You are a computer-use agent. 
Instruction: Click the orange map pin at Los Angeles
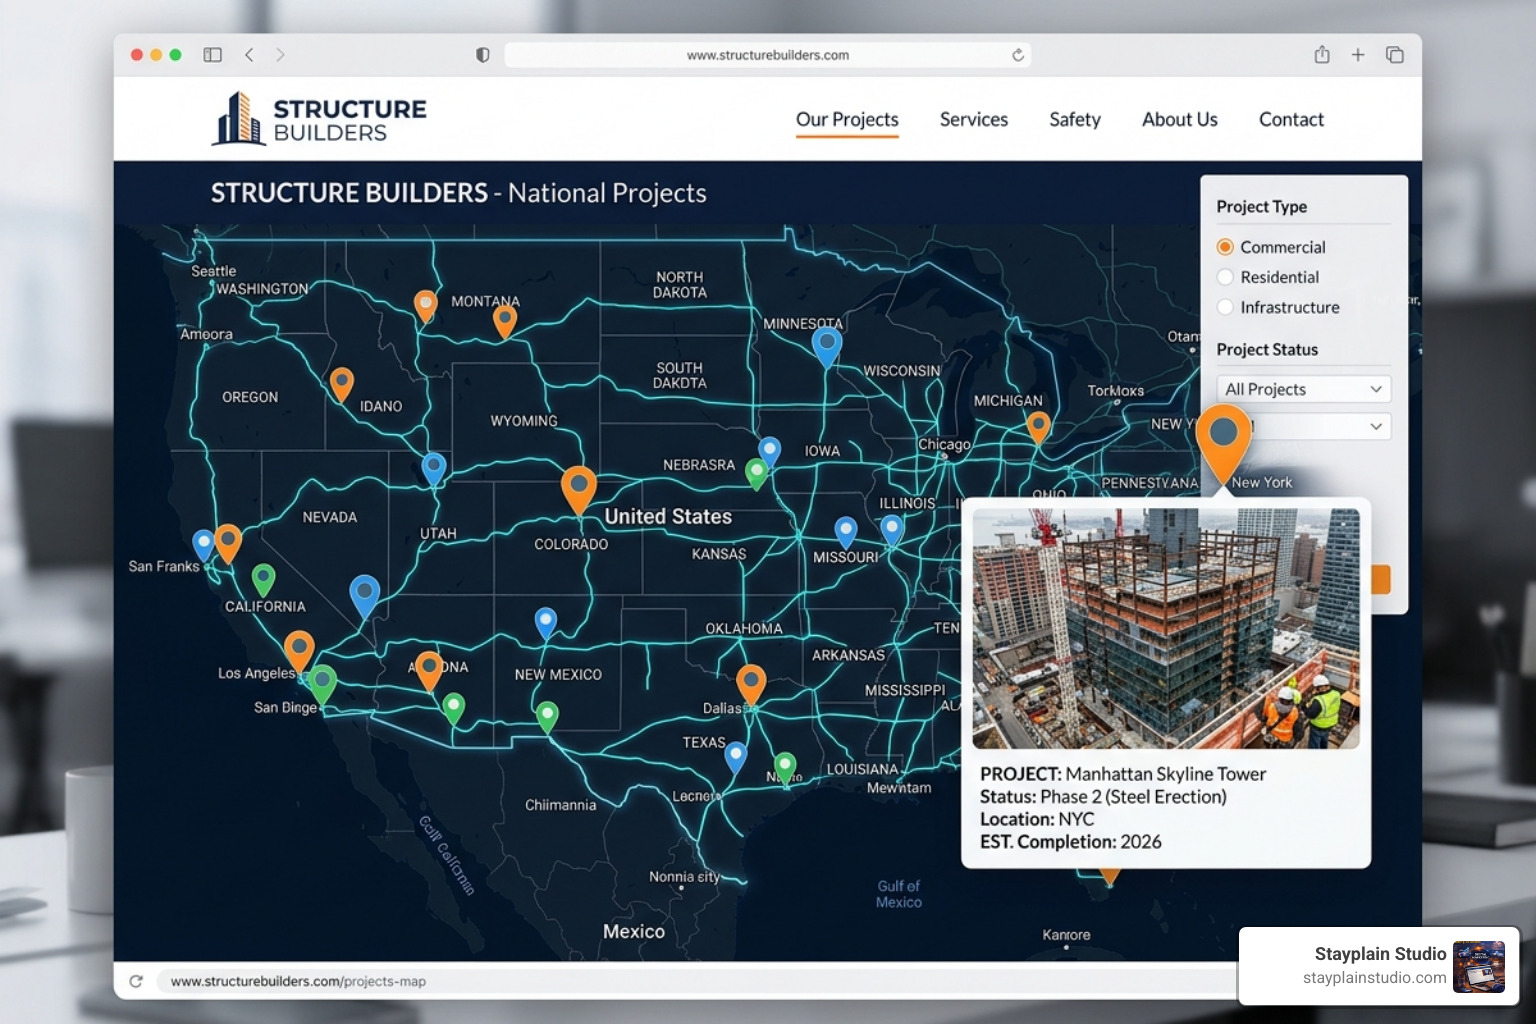coord(299,651)
